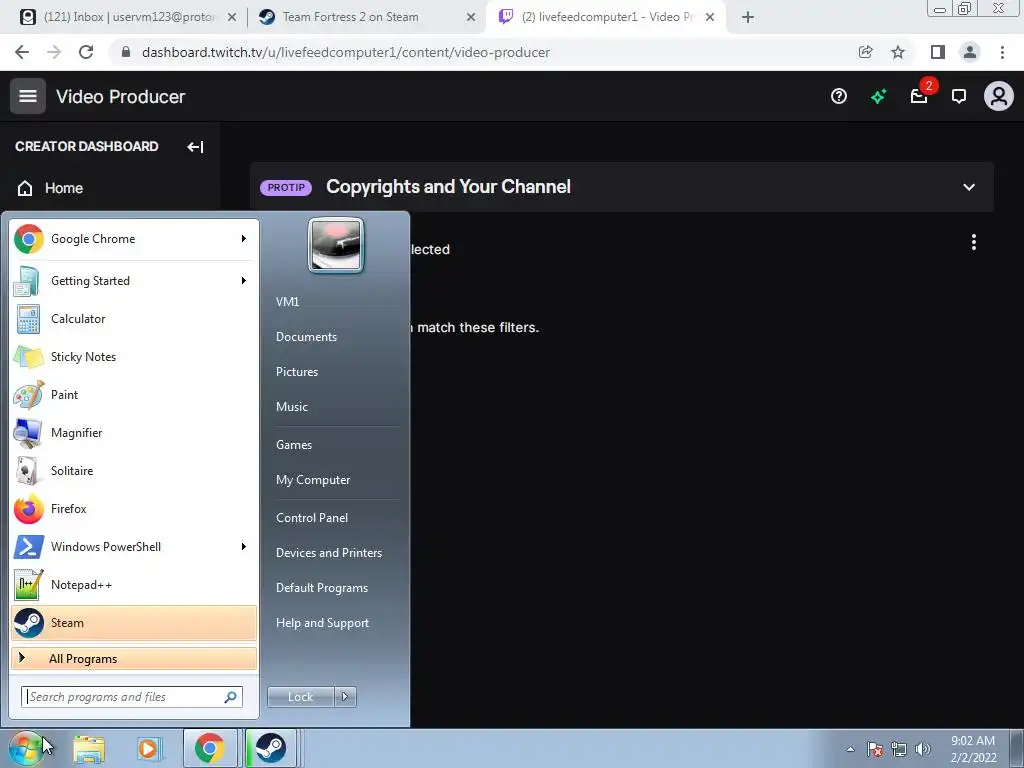Image resolution: width=1024 pixels, height=768 pixels.
Task: Start Solitaire game
Action: 134,471
